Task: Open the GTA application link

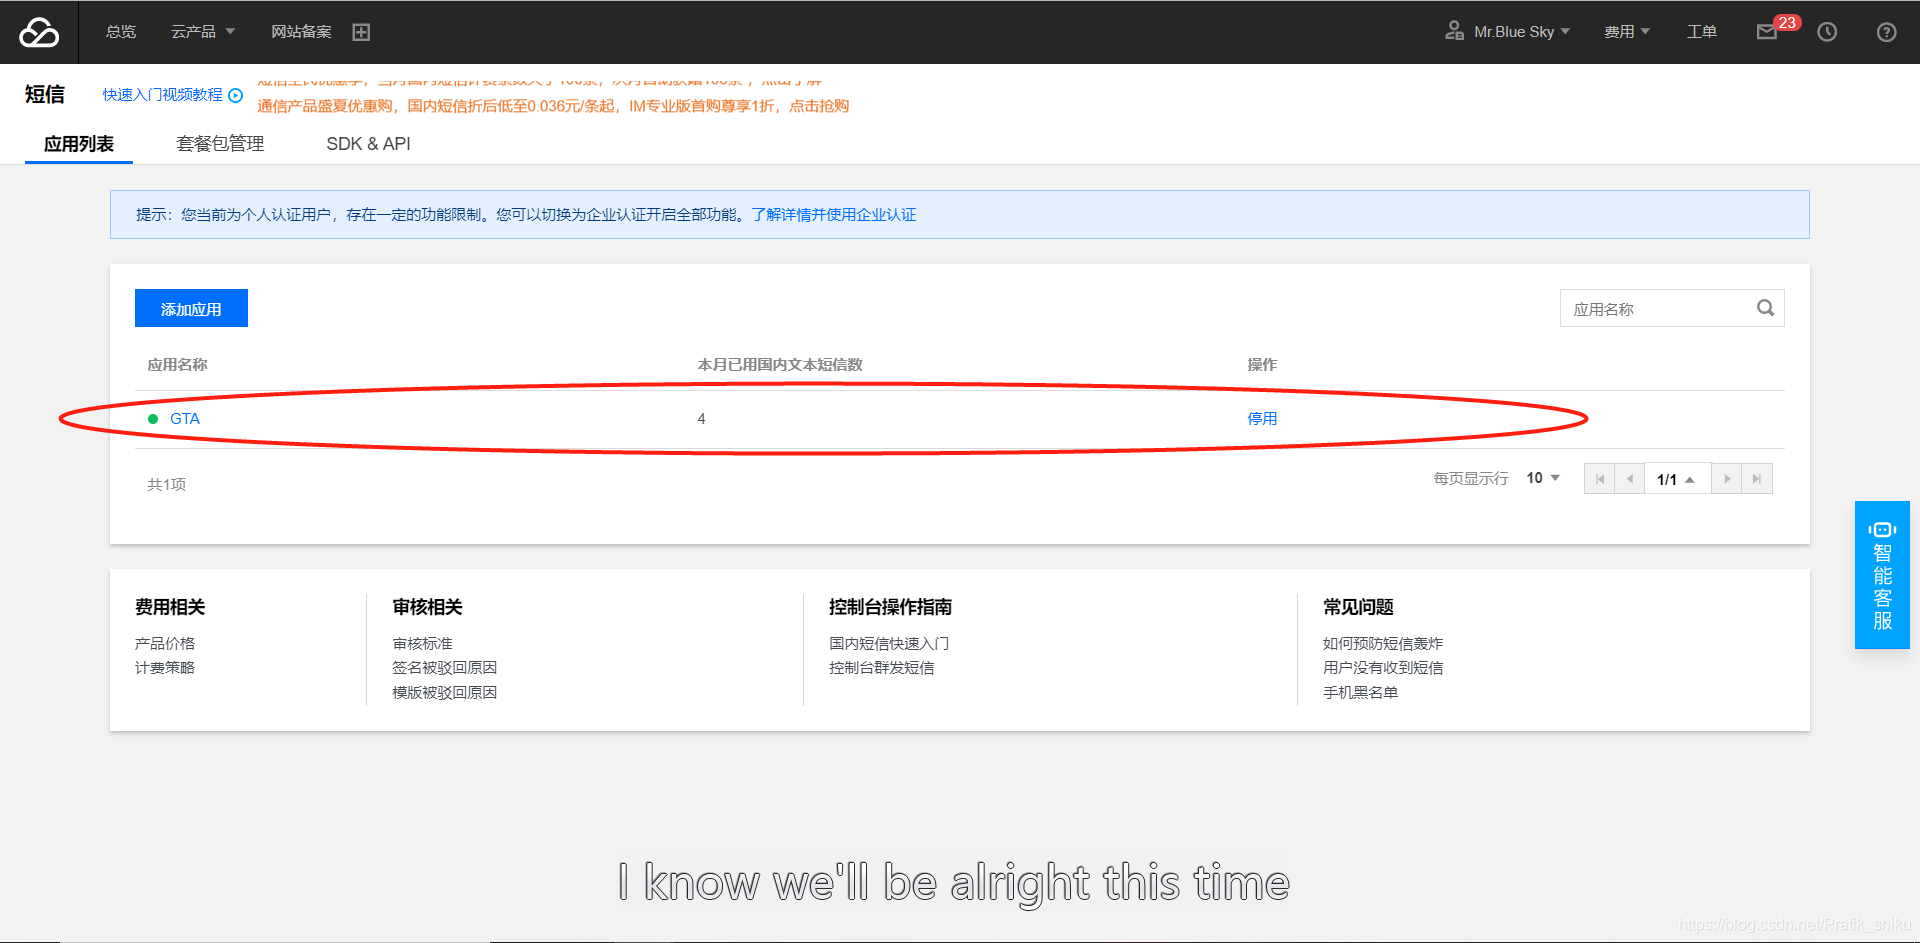Action: click(x=185, y=419)
